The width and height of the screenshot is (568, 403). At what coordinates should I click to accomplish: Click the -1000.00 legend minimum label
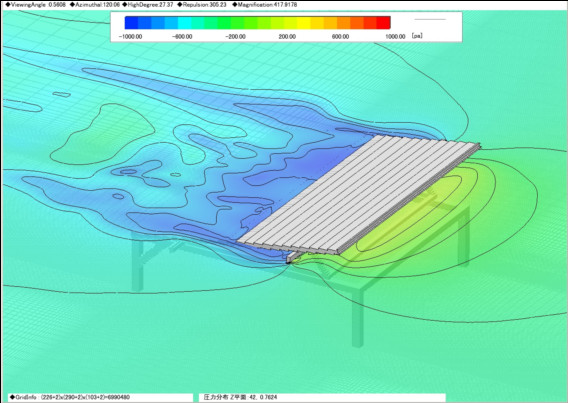[x=130, y=37]
